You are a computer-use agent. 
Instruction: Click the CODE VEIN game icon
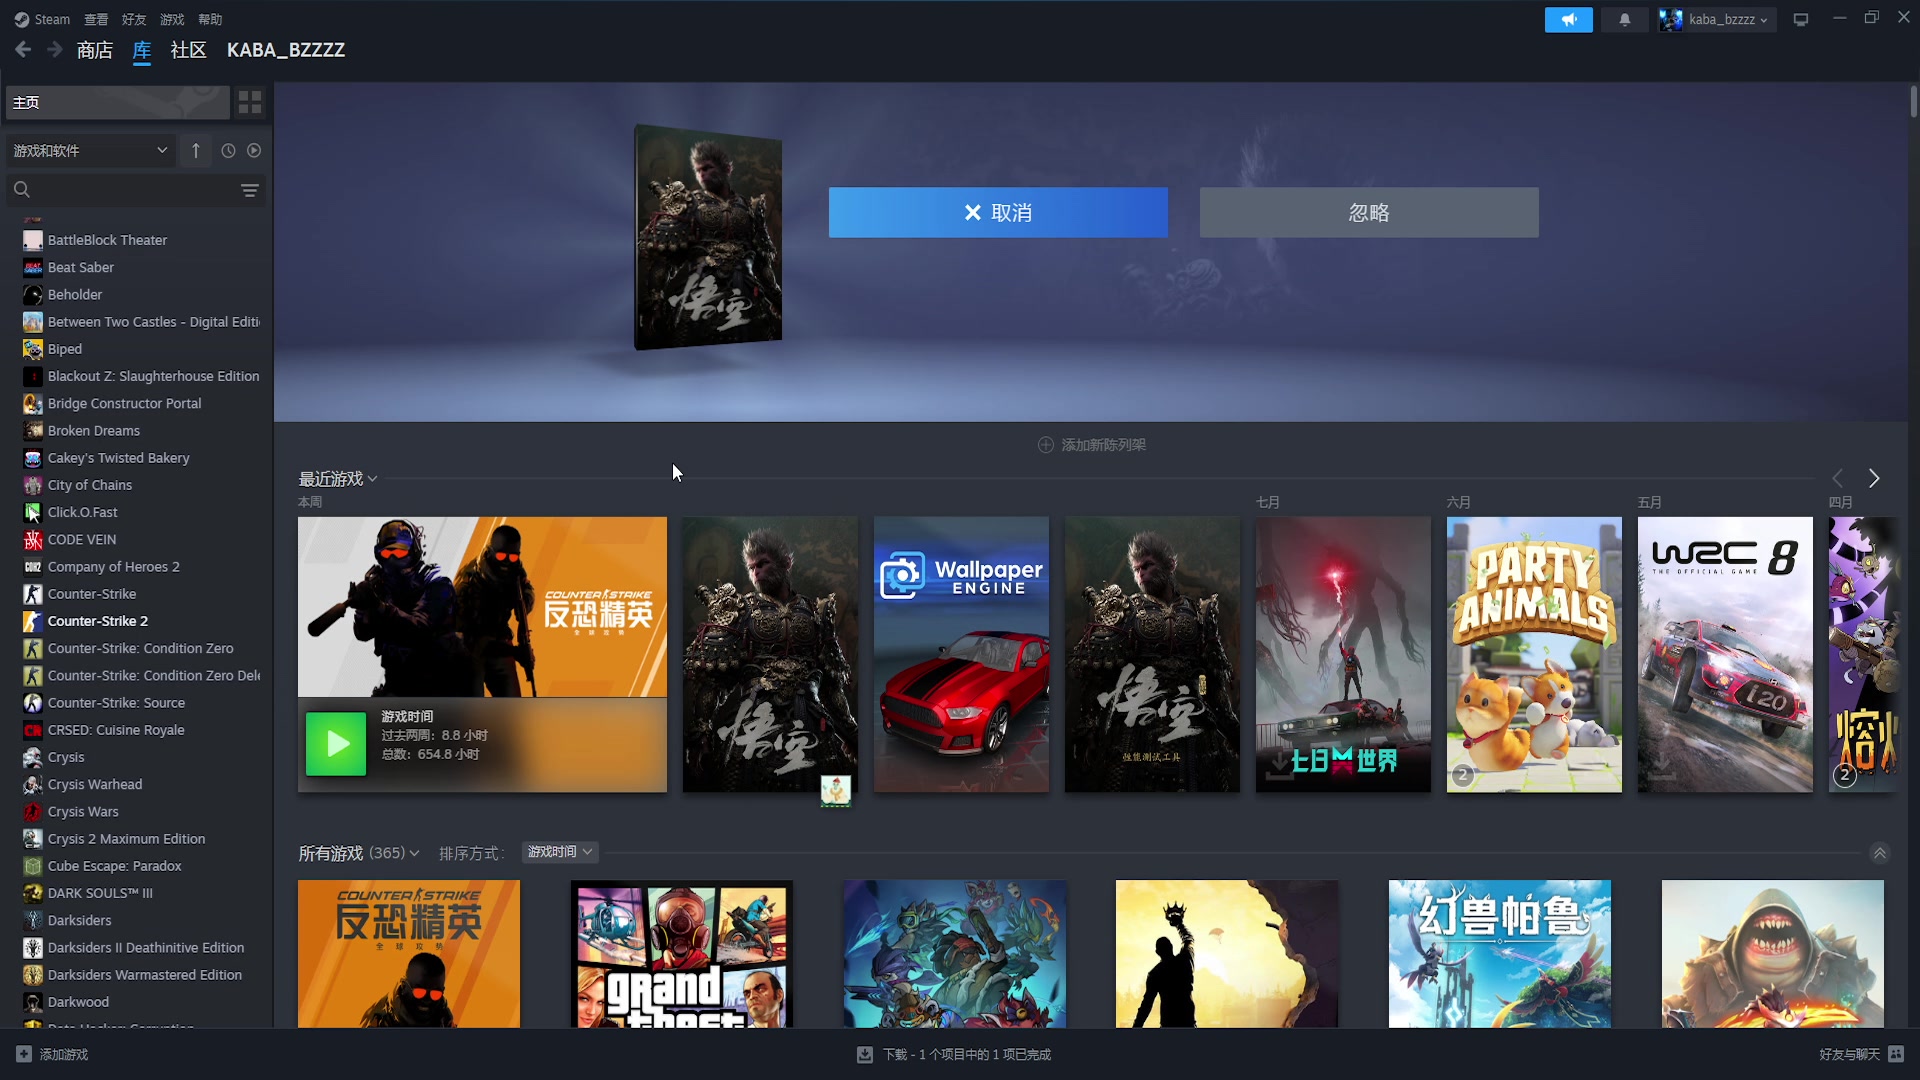coord(33,540)
